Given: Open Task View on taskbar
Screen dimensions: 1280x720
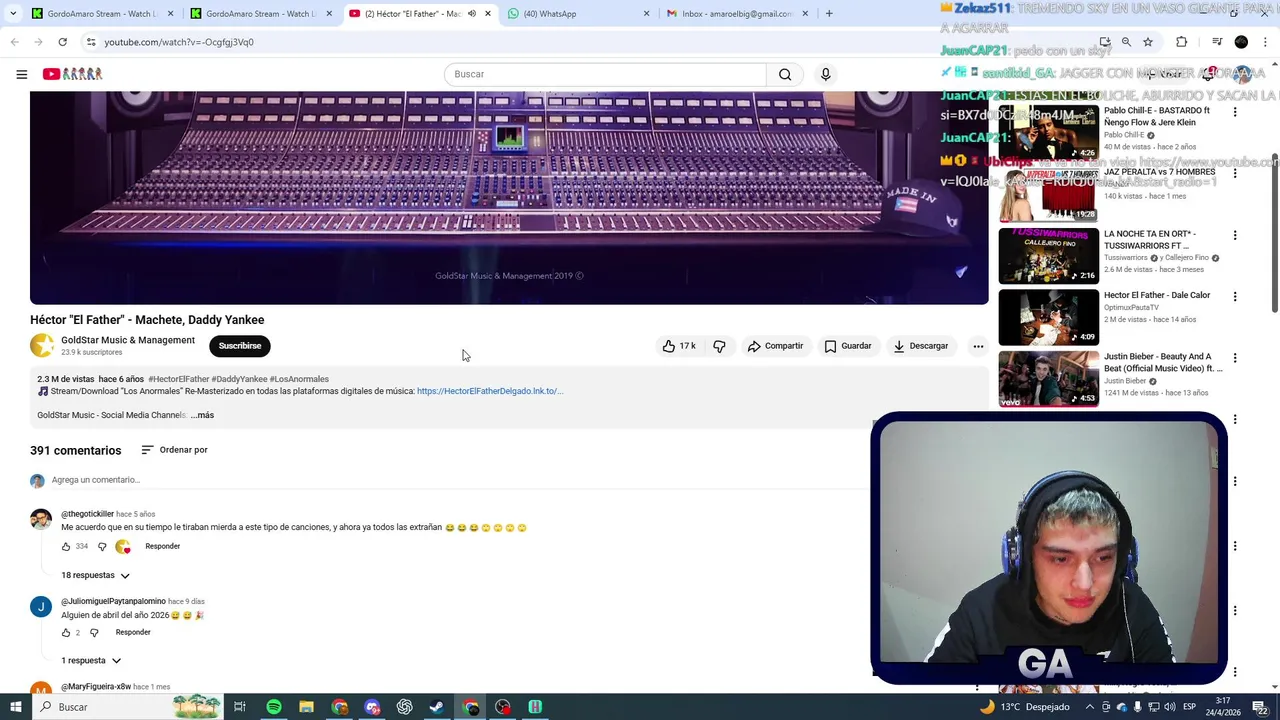Looking at the screenshot, I should pos(240,707).
